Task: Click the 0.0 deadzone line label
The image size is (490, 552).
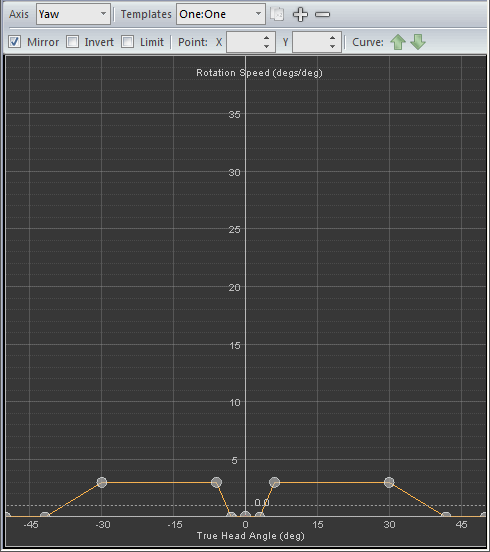Action: [x=262, y=502]
